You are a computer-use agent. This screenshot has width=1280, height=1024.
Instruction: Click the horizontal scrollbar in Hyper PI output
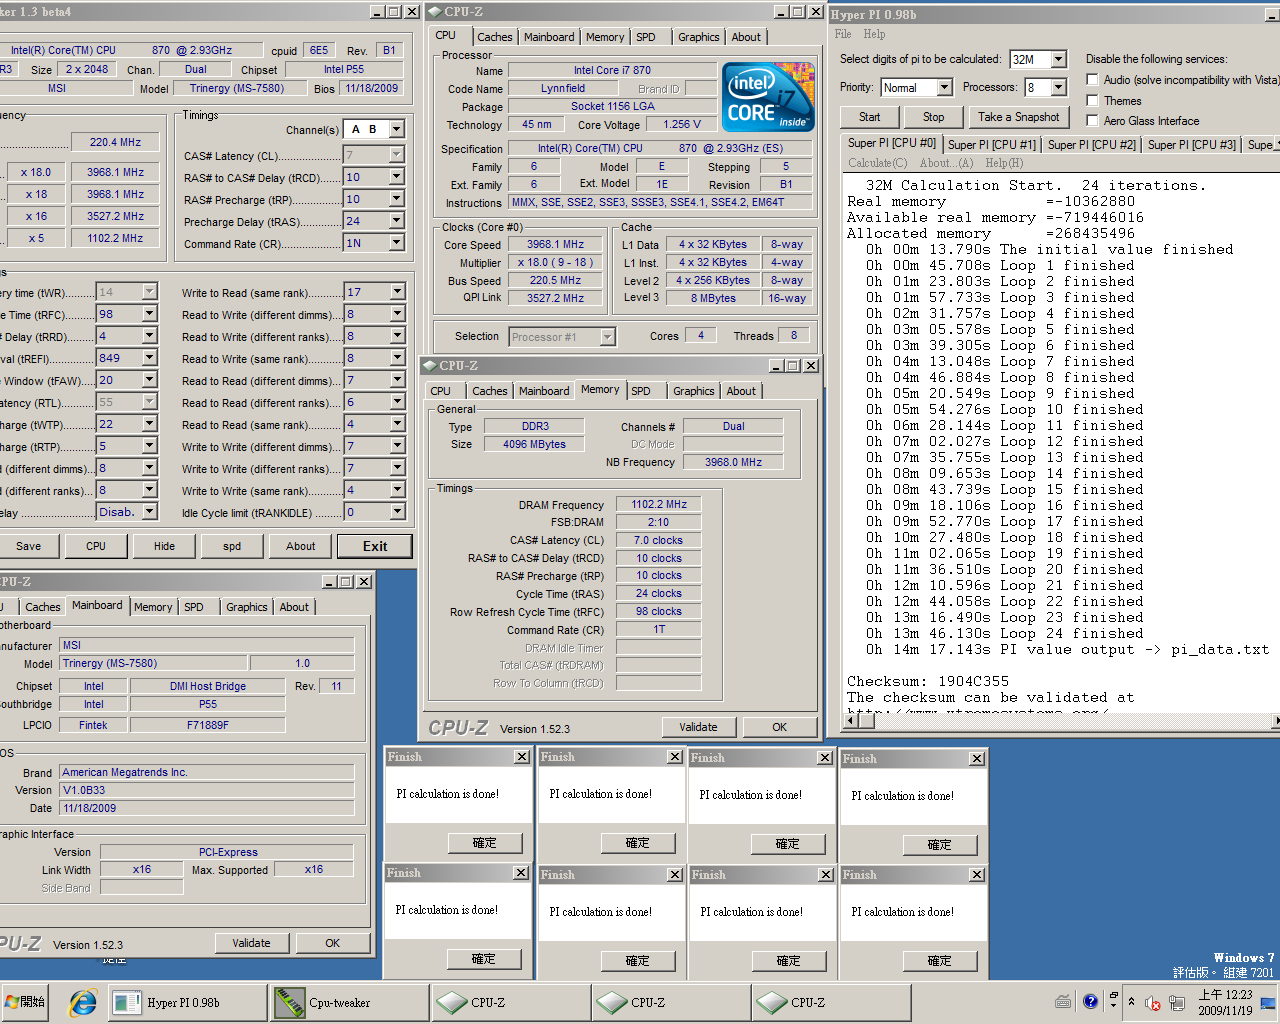(1060, 720)
